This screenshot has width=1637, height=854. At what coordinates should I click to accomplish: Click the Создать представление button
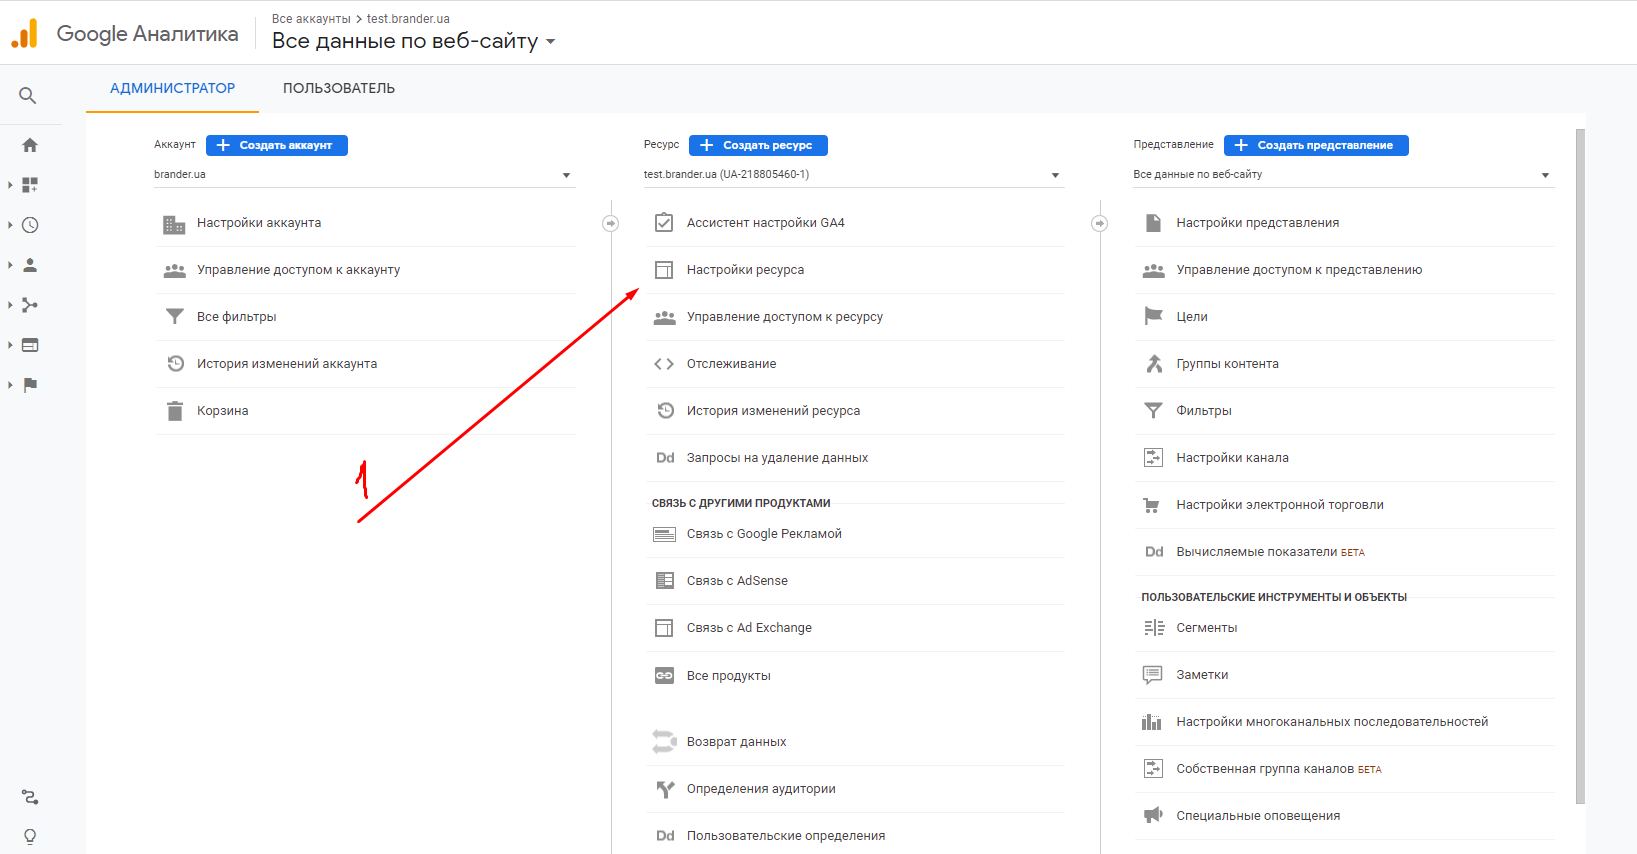click(x=1315, y=145)
